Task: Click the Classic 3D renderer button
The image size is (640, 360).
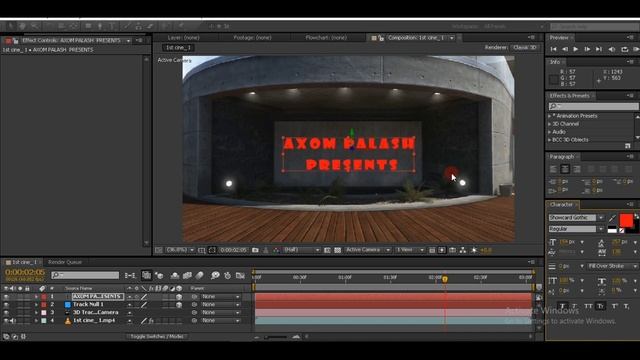Action: (525, 47)
